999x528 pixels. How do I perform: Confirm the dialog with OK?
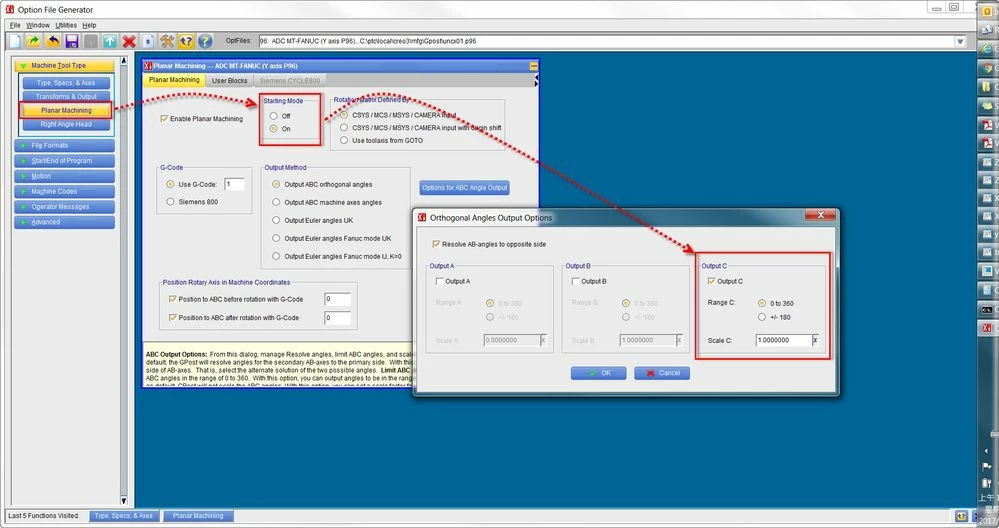598,373
